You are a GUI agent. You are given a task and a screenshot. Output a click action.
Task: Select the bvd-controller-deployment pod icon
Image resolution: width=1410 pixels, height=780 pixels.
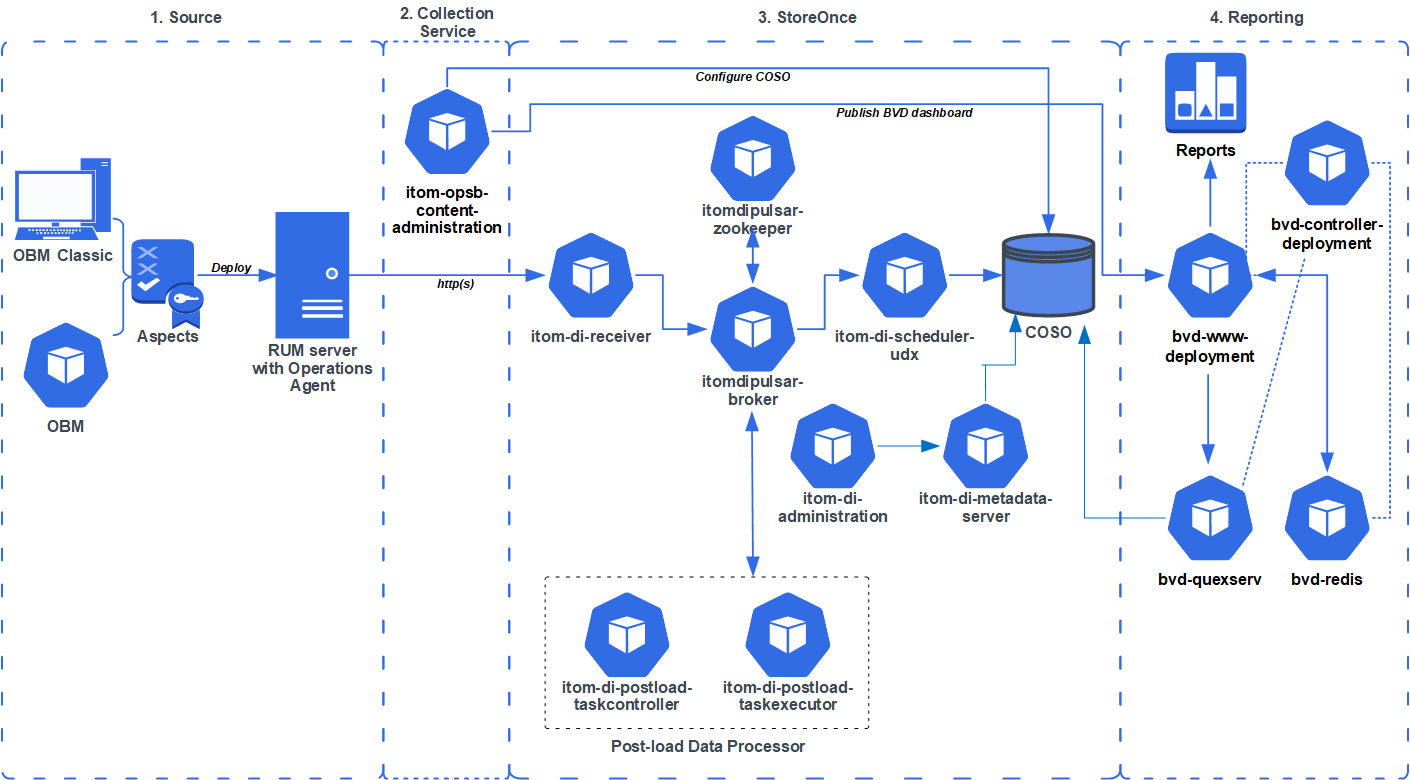[x=1326, y=163]
